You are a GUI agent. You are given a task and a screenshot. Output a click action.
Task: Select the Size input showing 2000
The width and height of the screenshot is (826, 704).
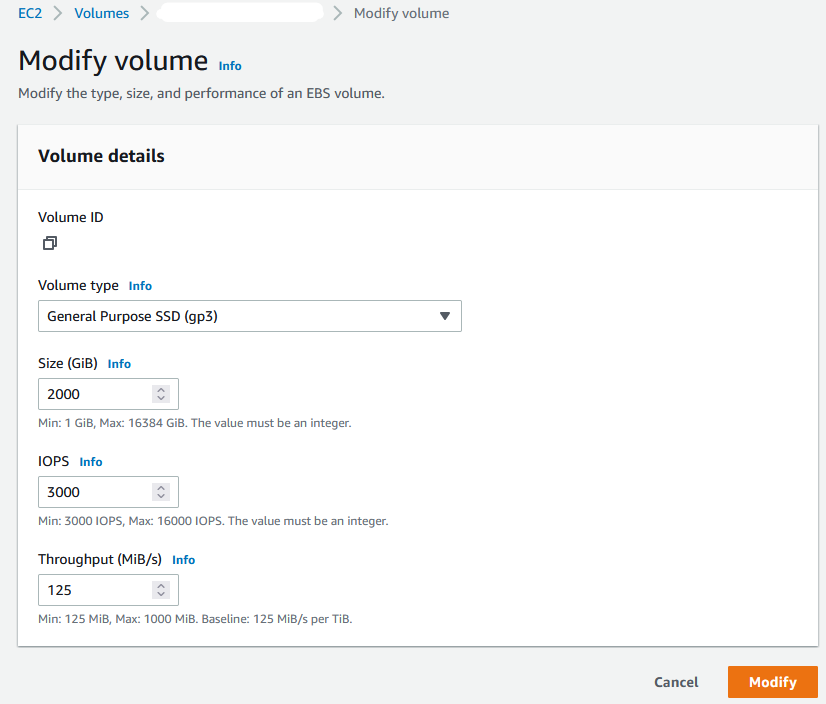pyautogui.click(x=95, y=393)
